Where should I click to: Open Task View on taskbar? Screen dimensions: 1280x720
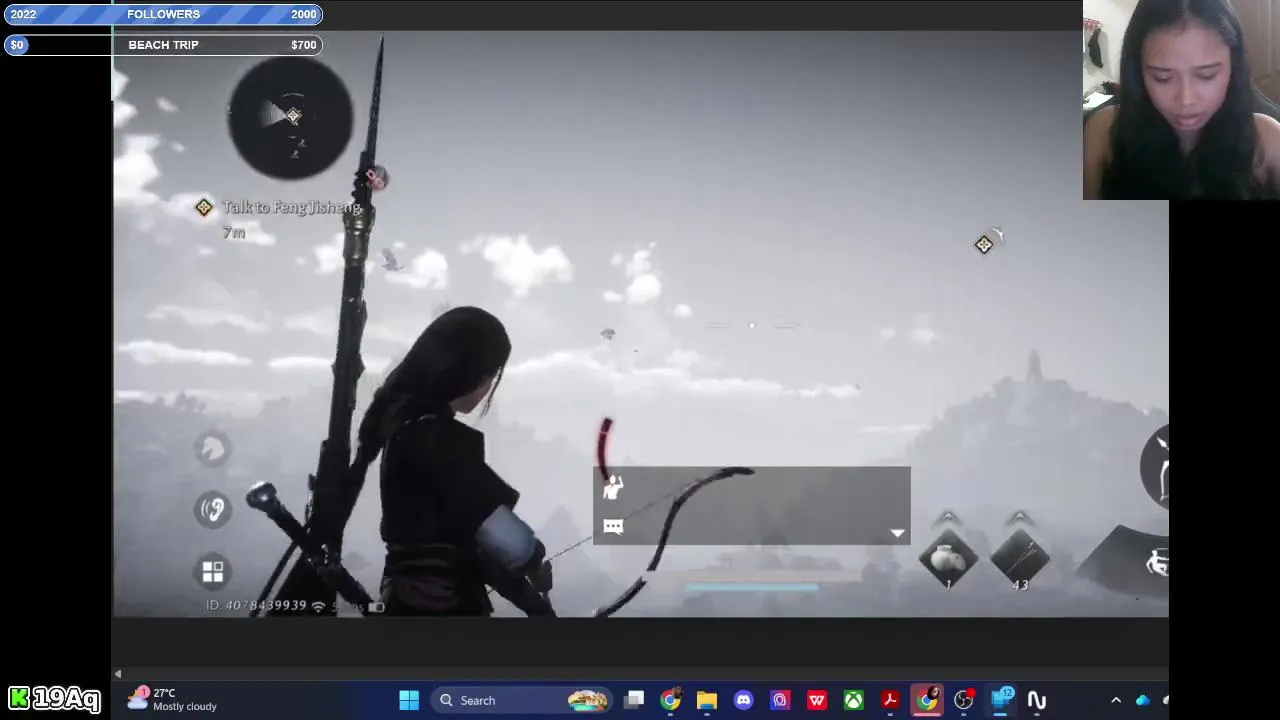[634, 700]
